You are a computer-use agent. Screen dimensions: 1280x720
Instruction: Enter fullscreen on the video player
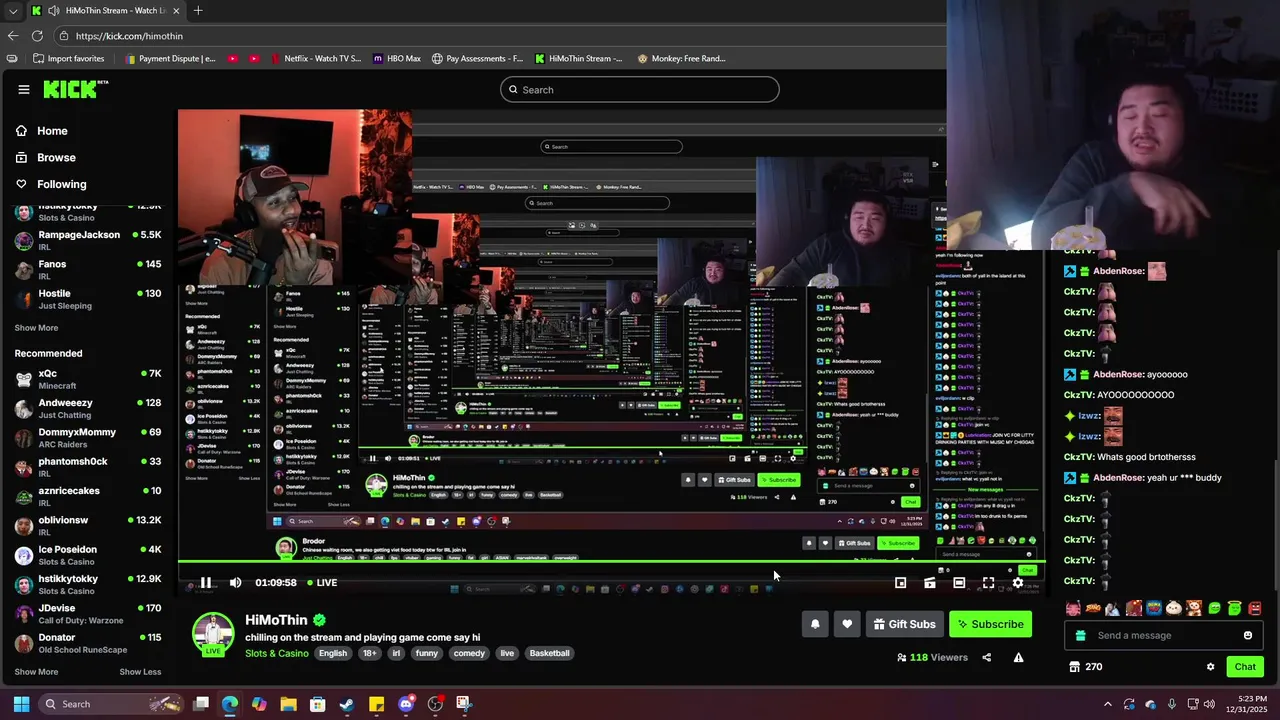tap(988, 583)
